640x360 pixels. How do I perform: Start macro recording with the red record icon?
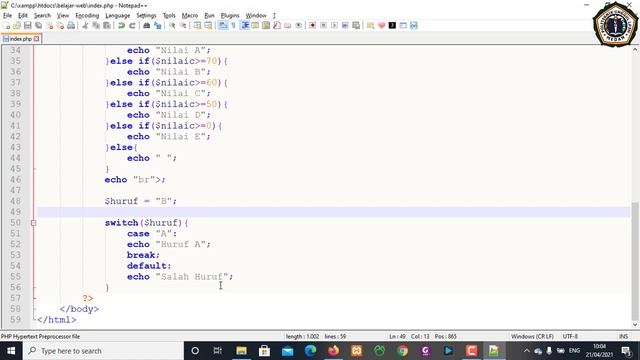[312, 25]
